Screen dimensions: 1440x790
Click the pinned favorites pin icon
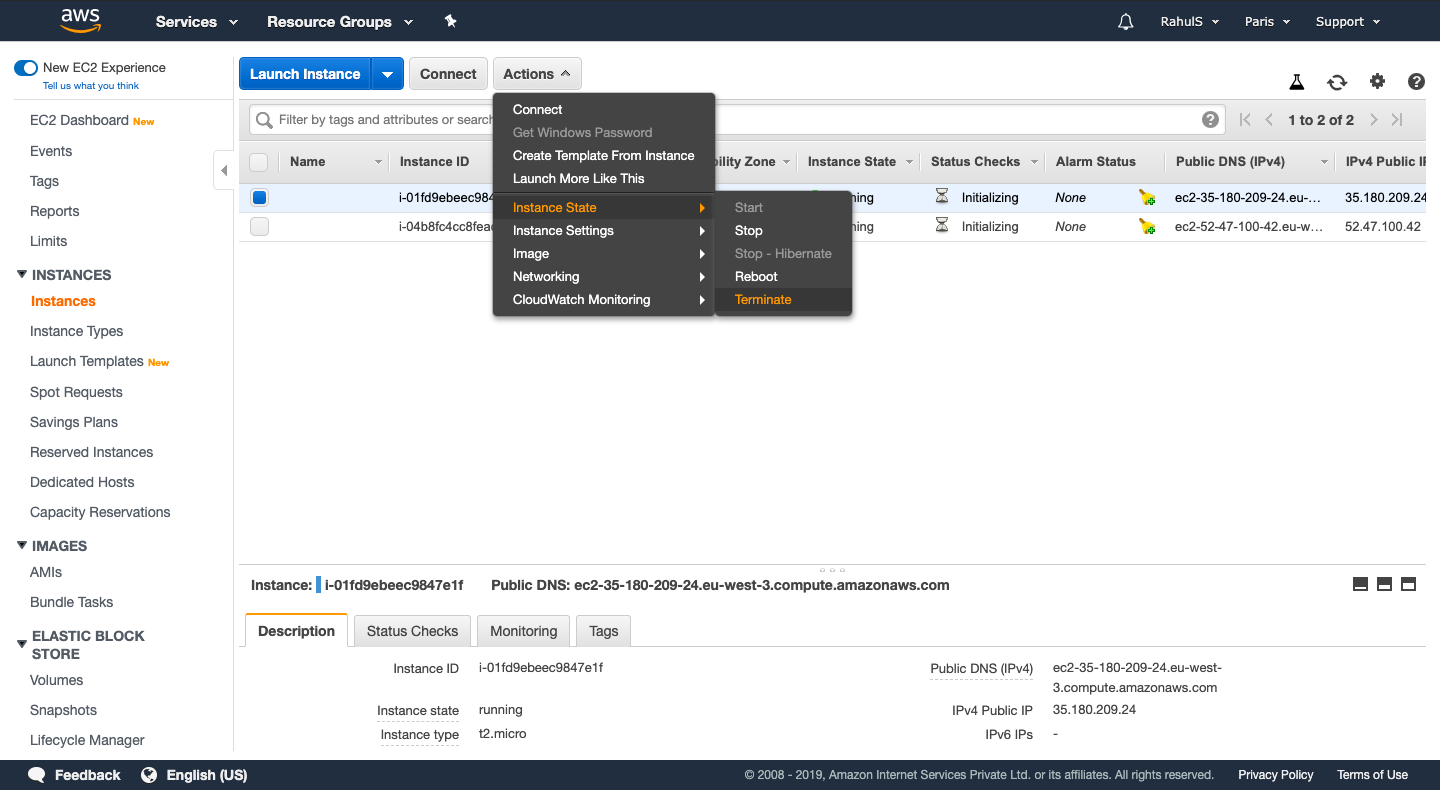pos(450,20)
